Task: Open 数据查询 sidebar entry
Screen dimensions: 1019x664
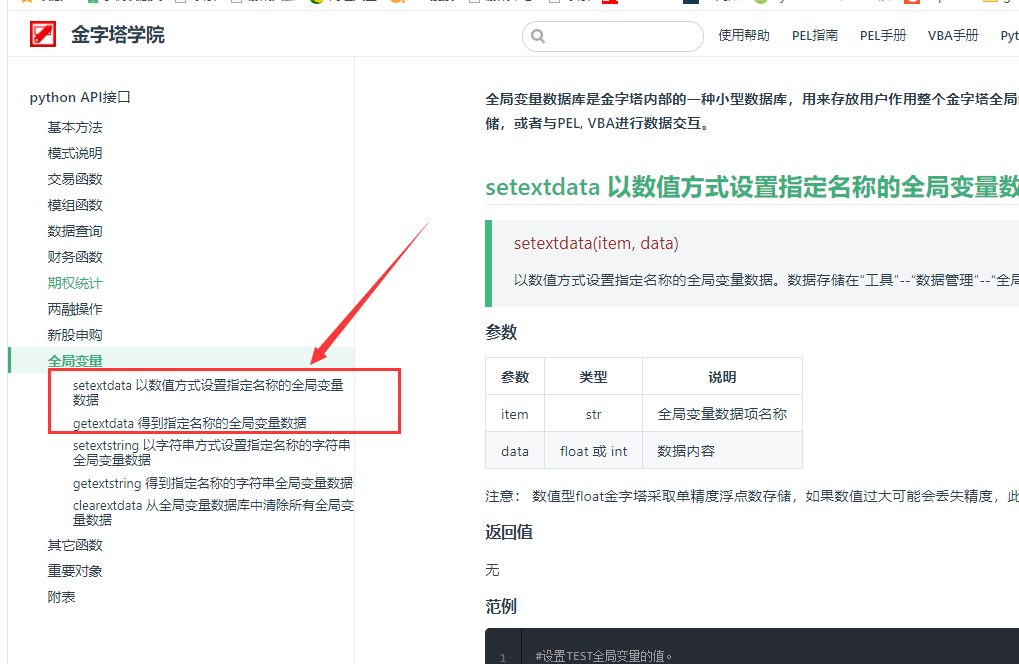Action: [75, 231]
